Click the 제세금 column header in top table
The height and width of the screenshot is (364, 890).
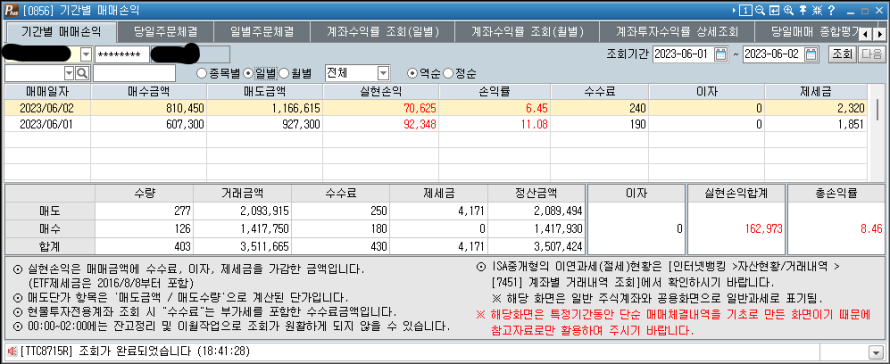click(816, 91)
